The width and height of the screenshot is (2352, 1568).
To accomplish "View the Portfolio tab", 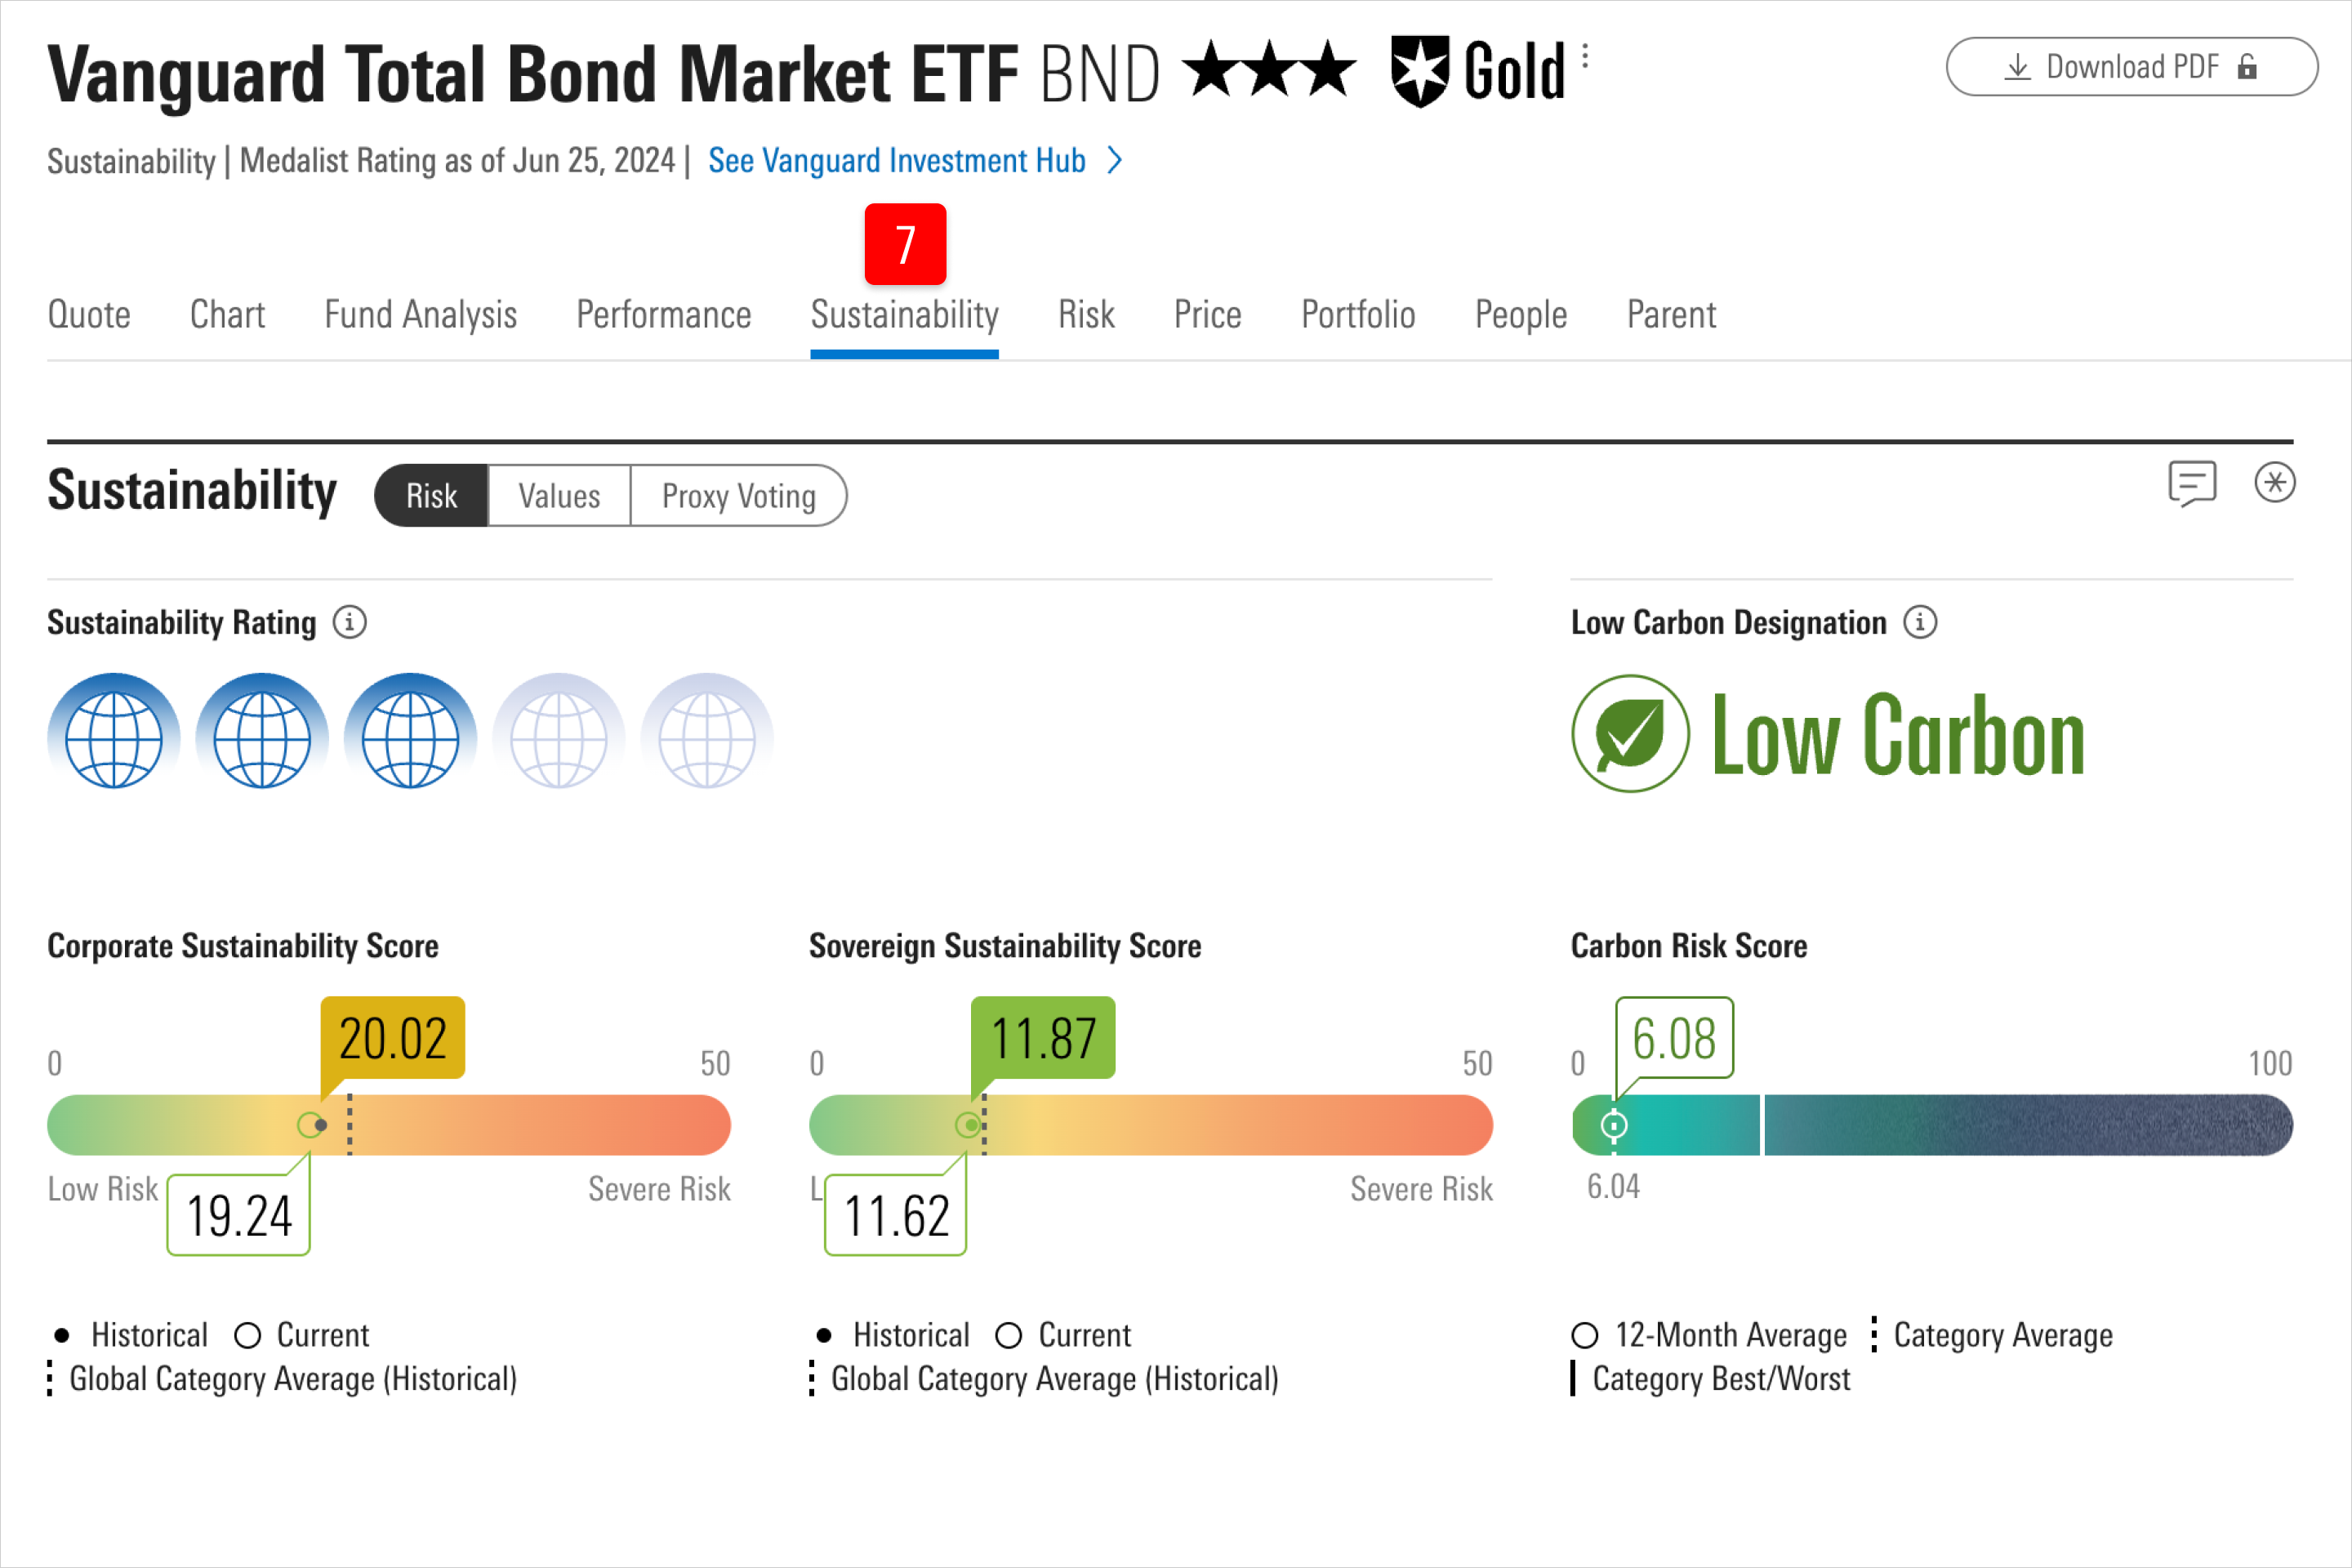I will 1358,315.
